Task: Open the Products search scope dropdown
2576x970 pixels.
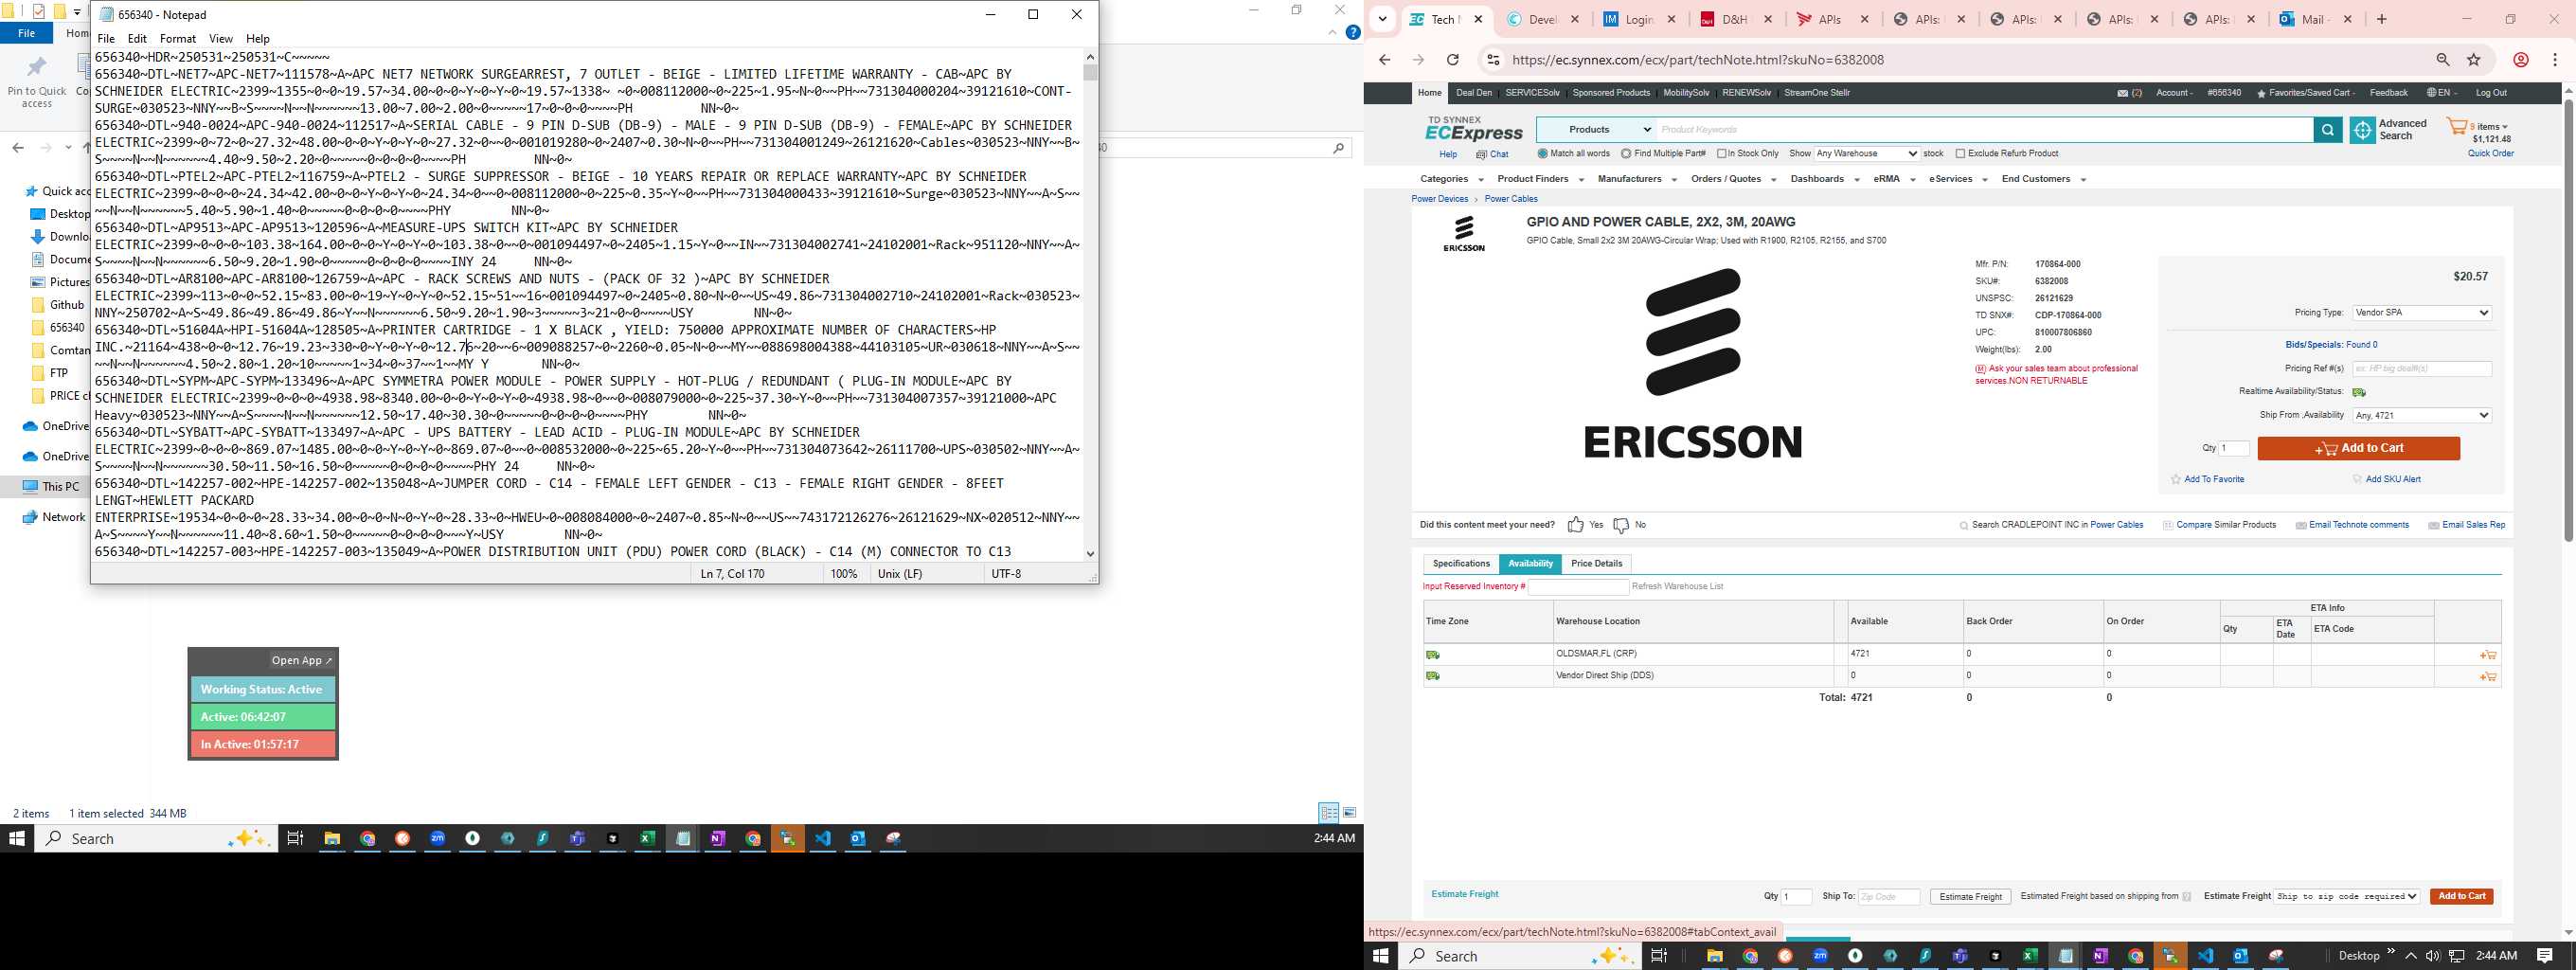Action: 1596,130
